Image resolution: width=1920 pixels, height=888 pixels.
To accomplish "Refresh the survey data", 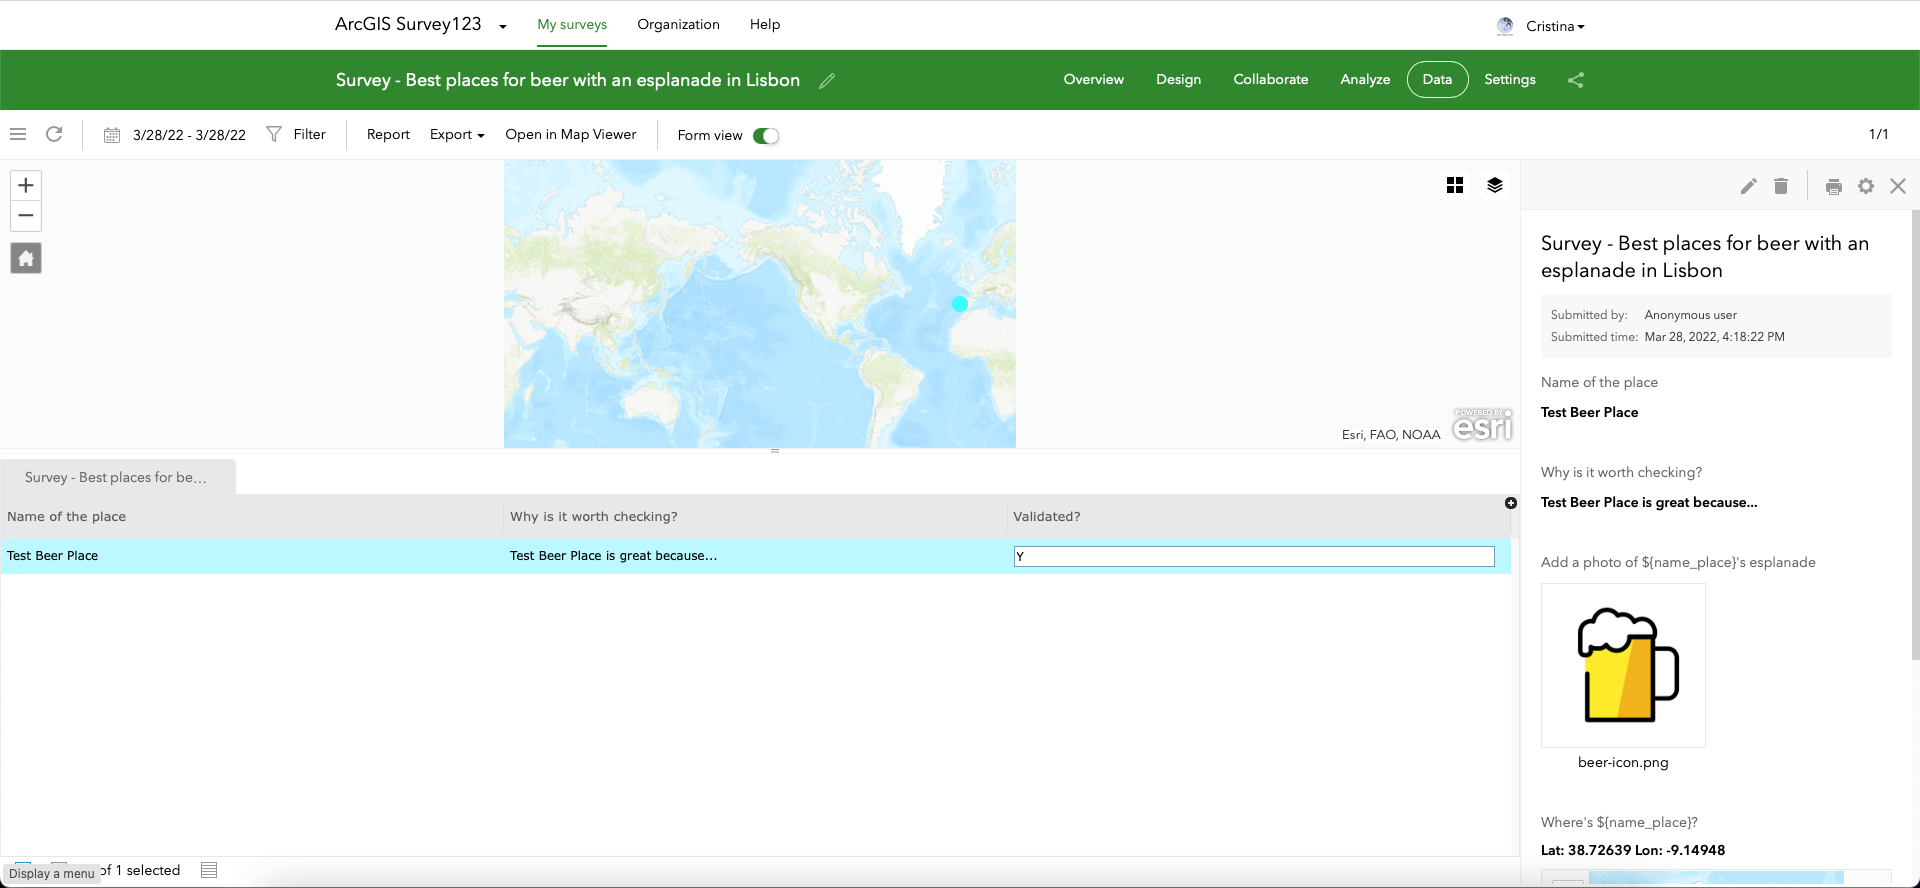I will click(54, 134).
